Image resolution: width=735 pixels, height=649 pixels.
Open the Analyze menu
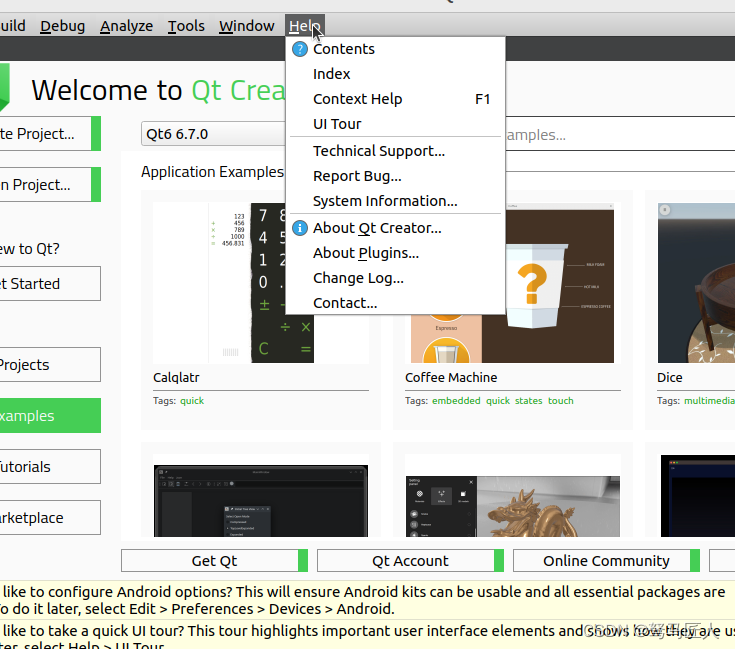[x=126, y=26]
